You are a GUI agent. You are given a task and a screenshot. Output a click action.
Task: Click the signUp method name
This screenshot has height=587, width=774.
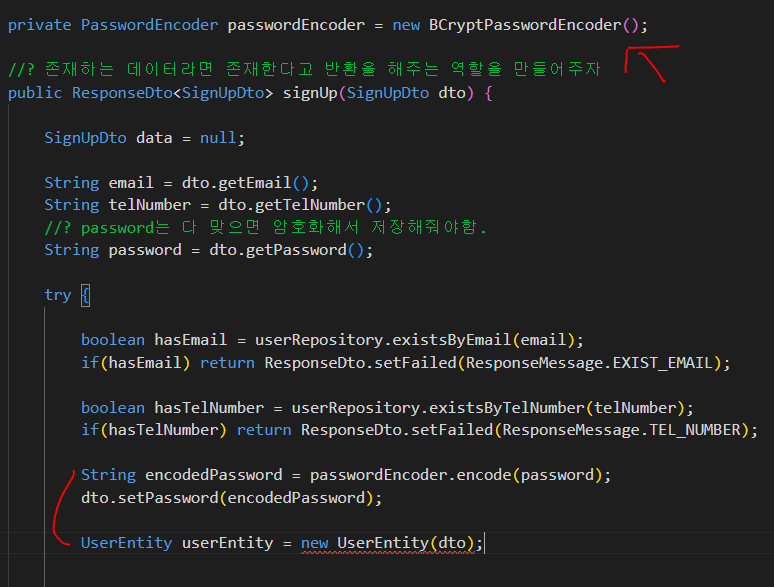[310, 93]
